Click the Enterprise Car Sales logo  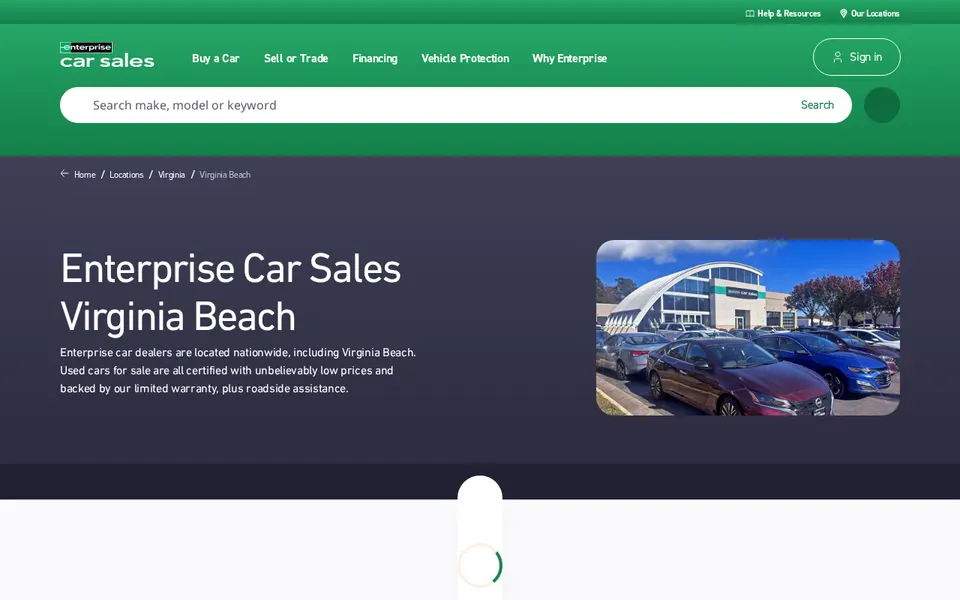coord(107,54)
